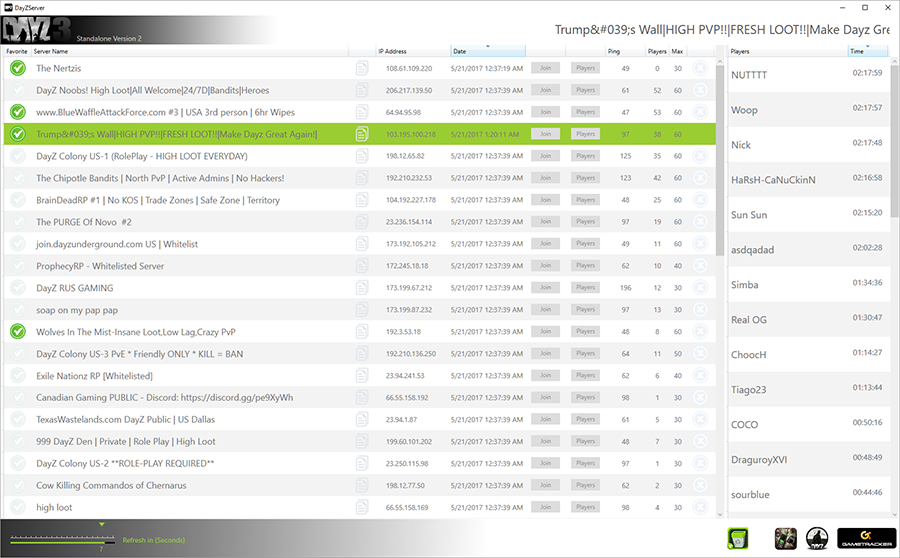Viewport: 900px width, 558px height.
Task: Show Players for Wolves In The Mist
Action: coord(585,332)
